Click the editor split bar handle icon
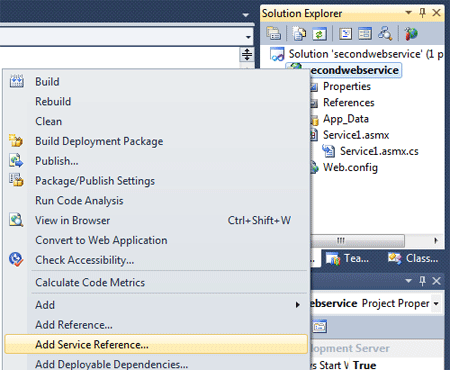 click(247, 54)
